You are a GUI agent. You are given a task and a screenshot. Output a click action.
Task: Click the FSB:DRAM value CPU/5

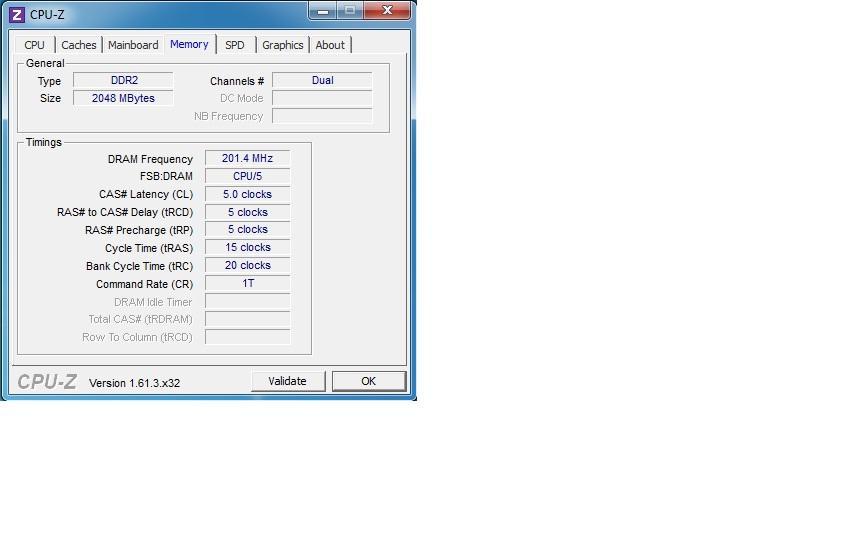(247, 176)
